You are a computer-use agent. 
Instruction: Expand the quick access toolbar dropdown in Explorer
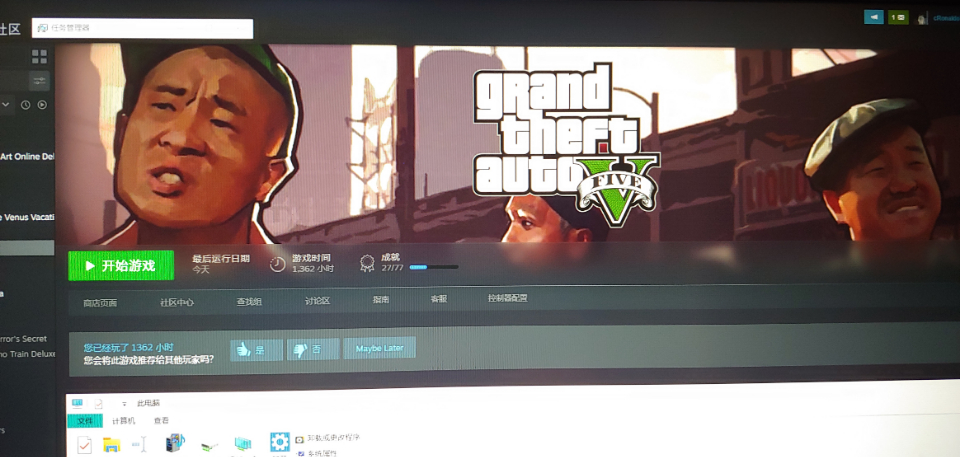[x=124, y=404]
